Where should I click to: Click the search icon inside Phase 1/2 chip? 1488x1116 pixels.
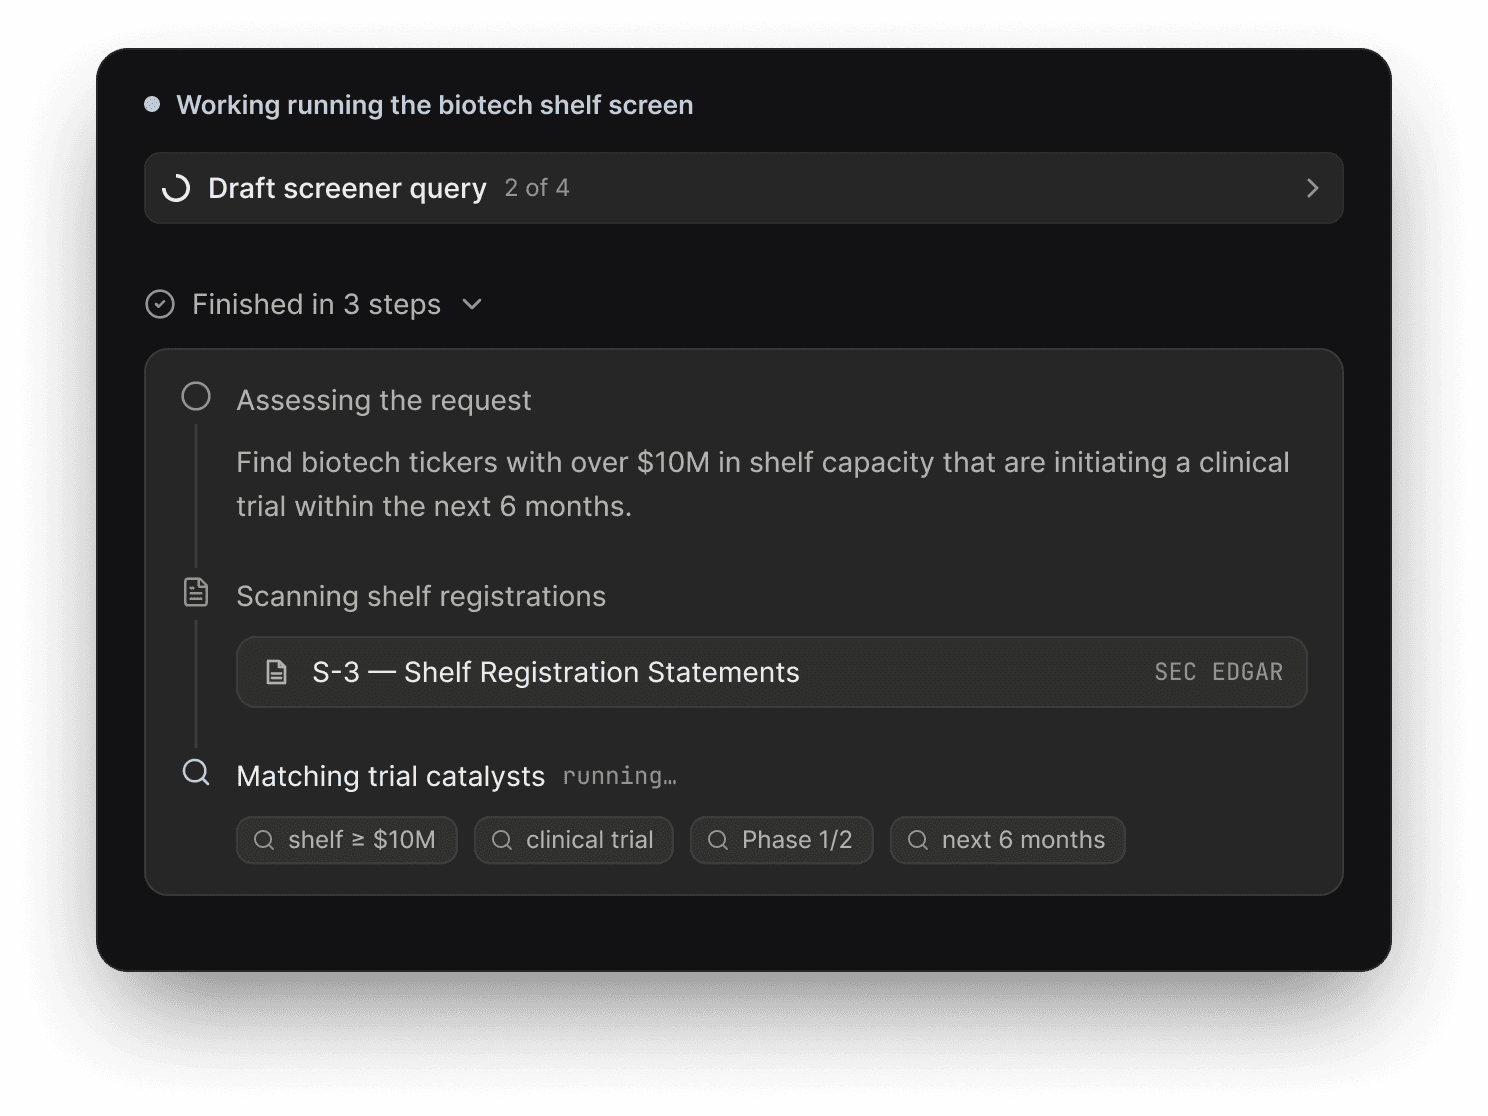(718, 840)
